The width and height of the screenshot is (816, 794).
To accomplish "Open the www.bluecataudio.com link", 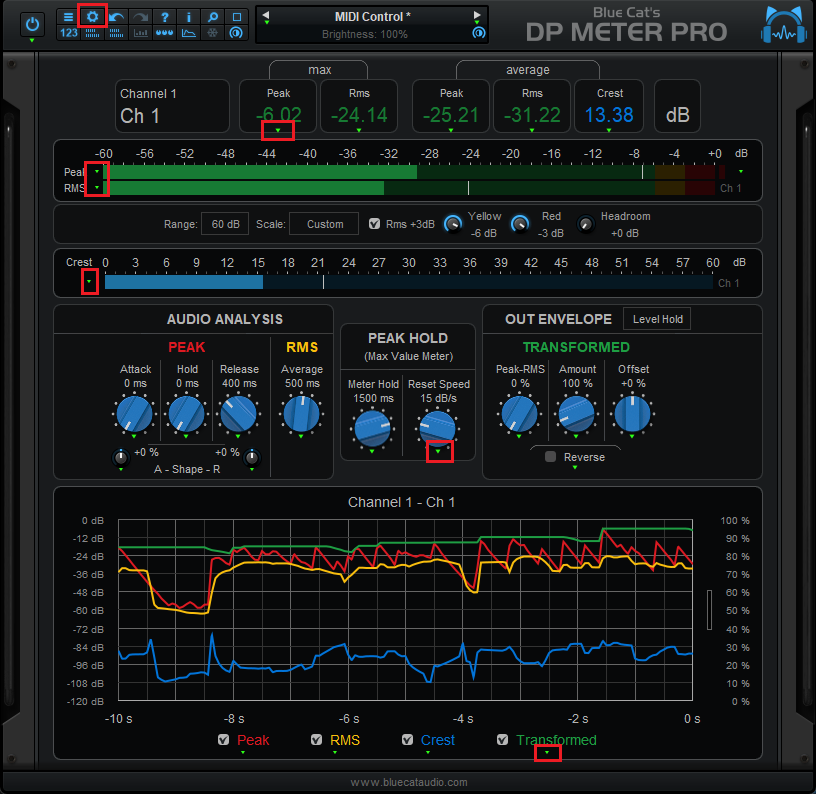I will 409,782.
